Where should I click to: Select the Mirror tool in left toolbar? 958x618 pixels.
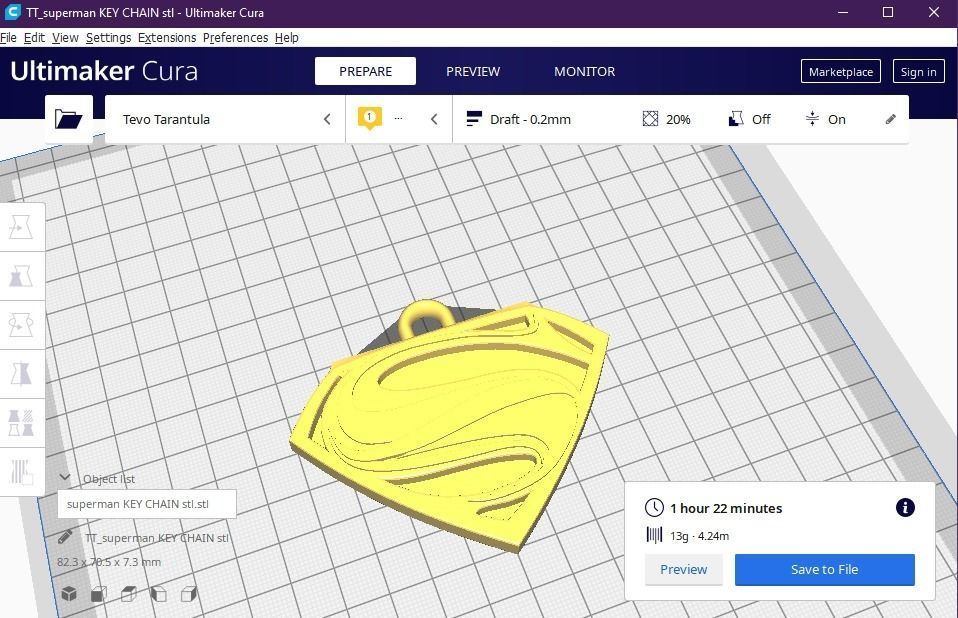click(x=21, y=374)
